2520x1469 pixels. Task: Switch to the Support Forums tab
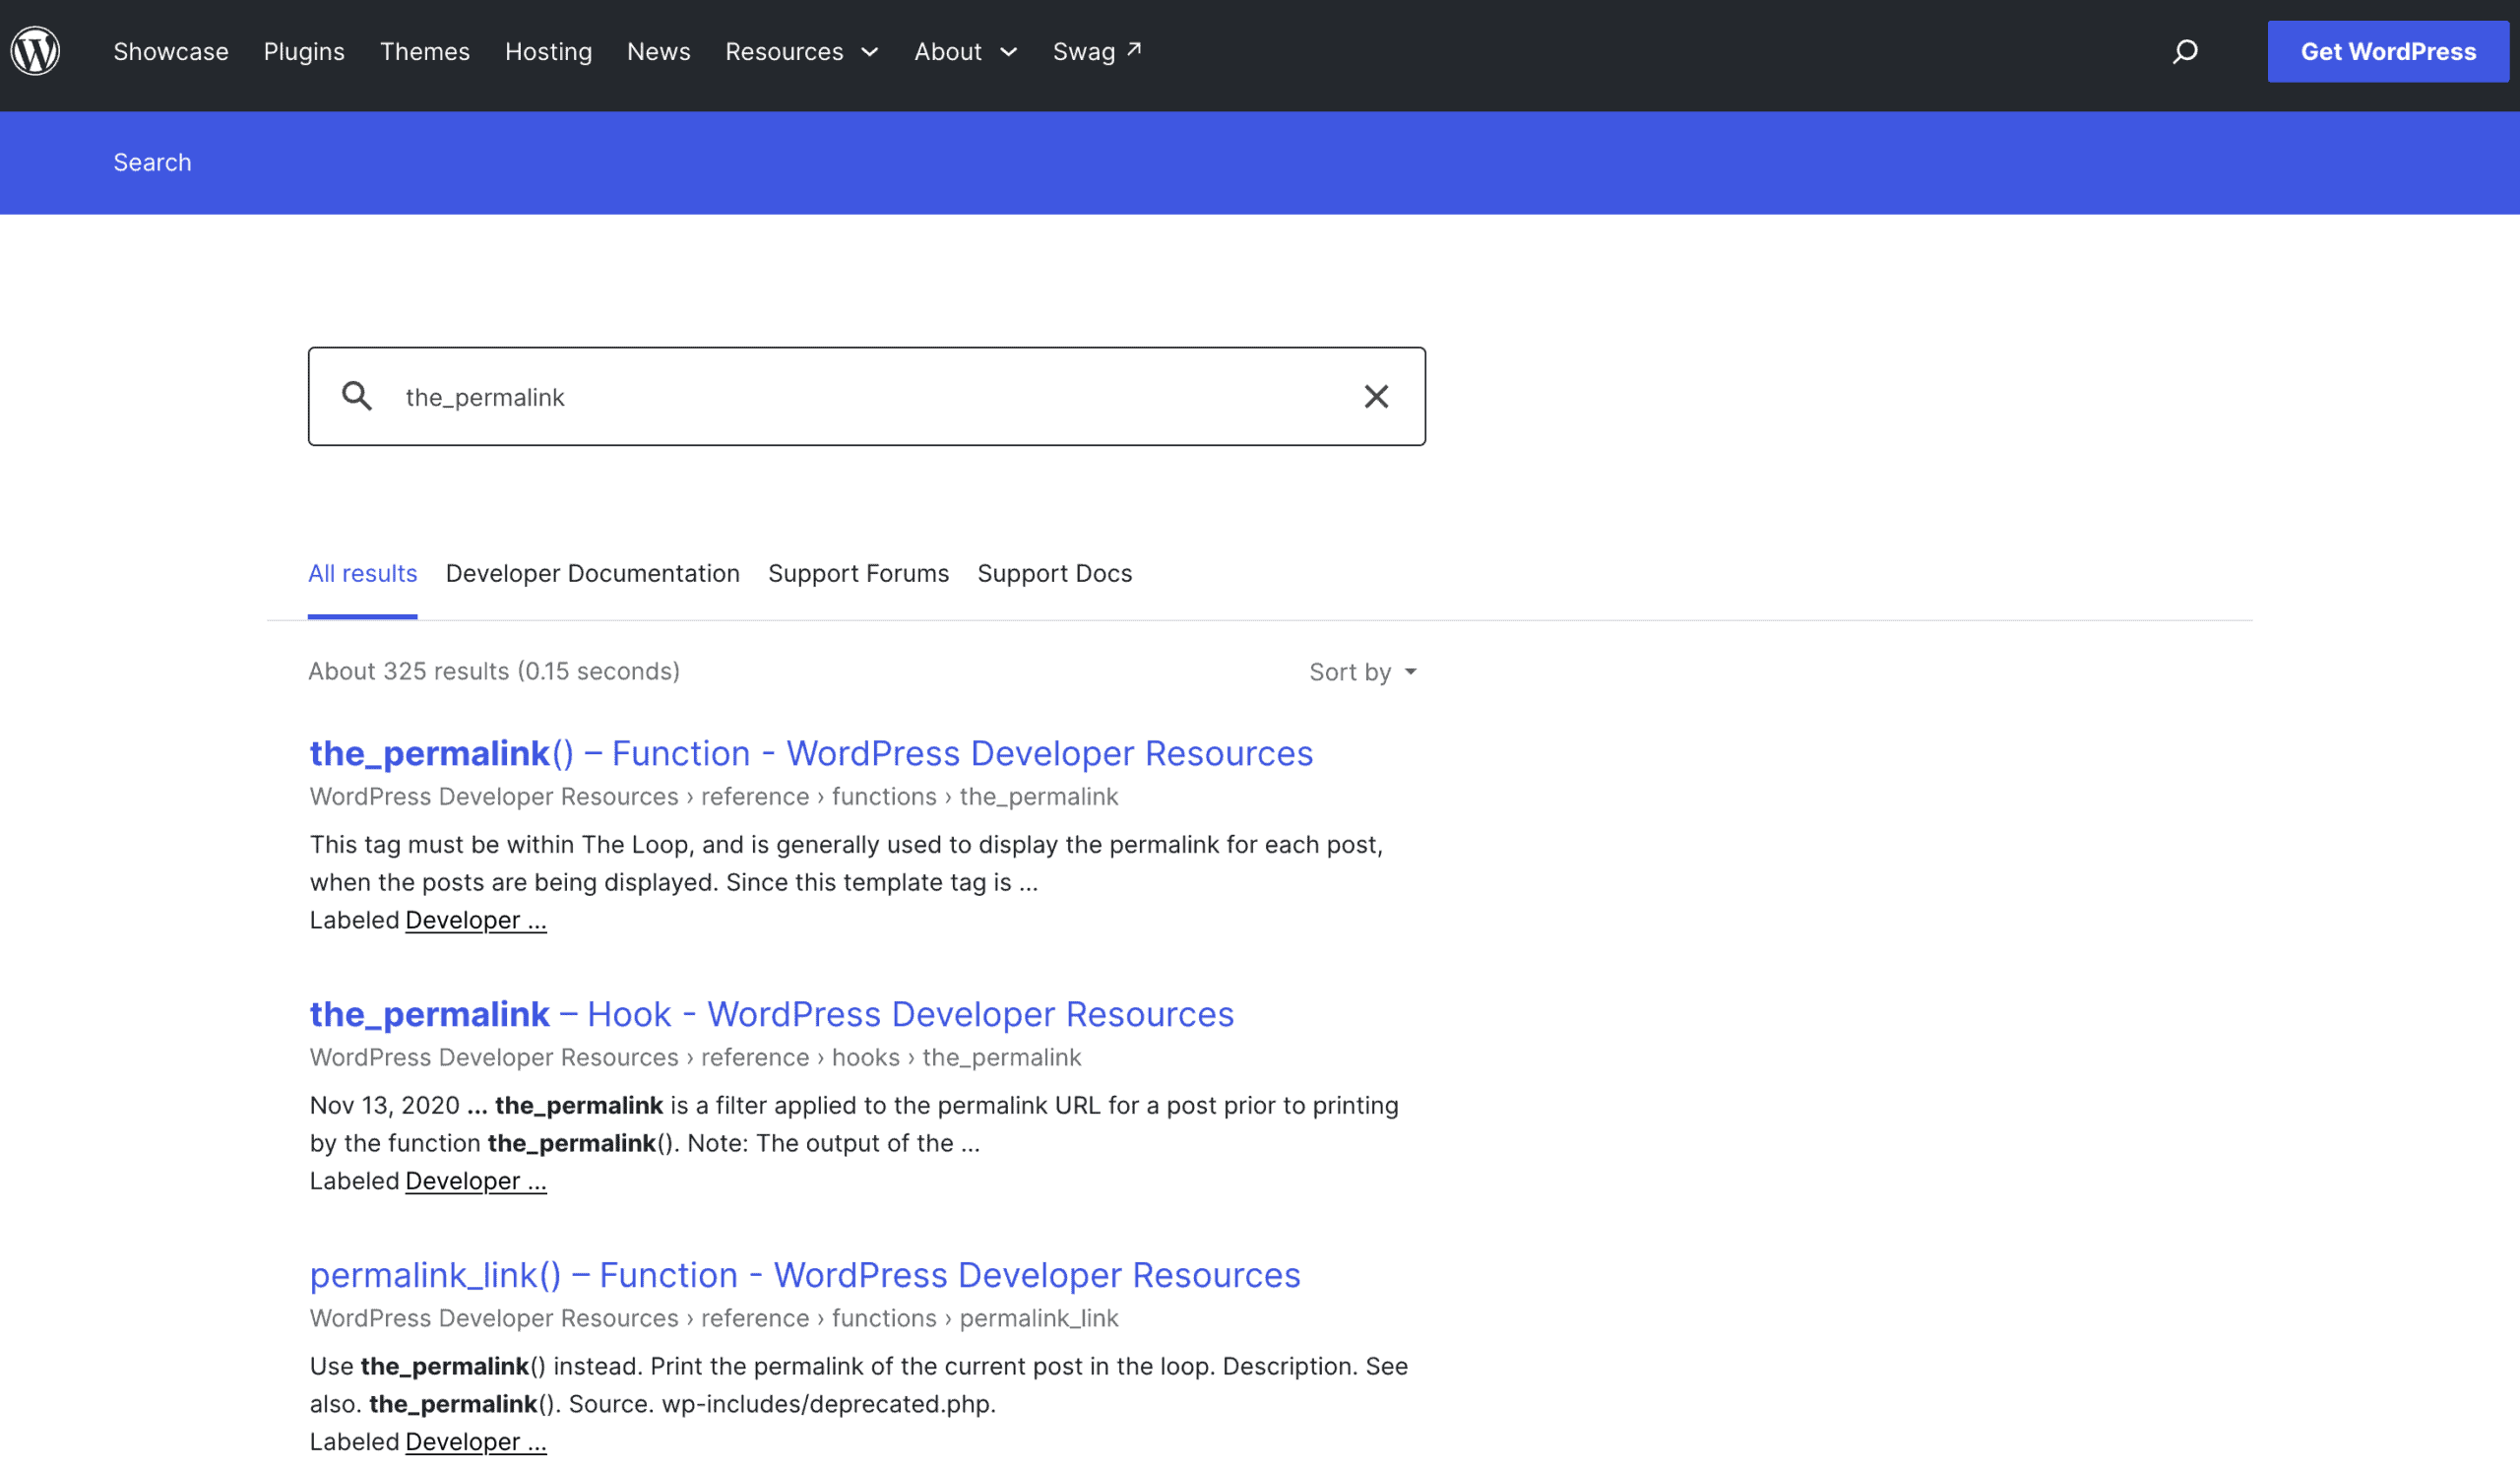(859, 574)
